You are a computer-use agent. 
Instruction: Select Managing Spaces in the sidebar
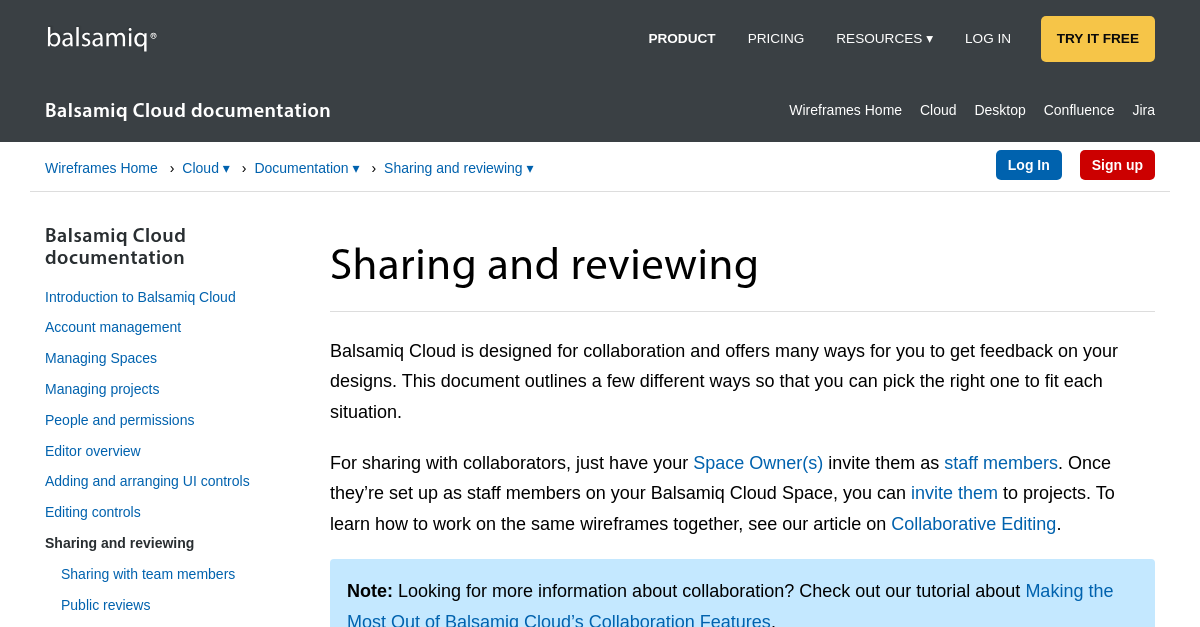[100, 358]
